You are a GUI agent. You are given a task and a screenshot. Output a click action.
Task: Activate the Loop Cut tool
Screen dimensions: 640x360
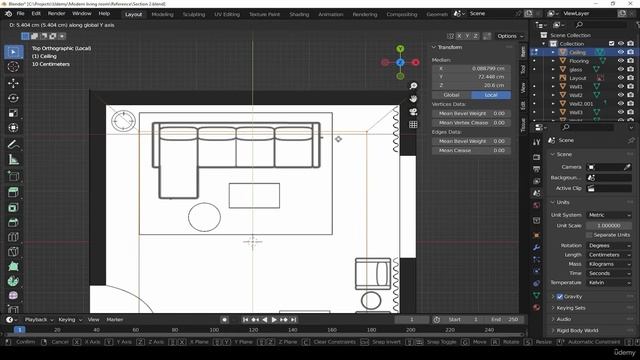pyautogui.click(x=13, y=237)
